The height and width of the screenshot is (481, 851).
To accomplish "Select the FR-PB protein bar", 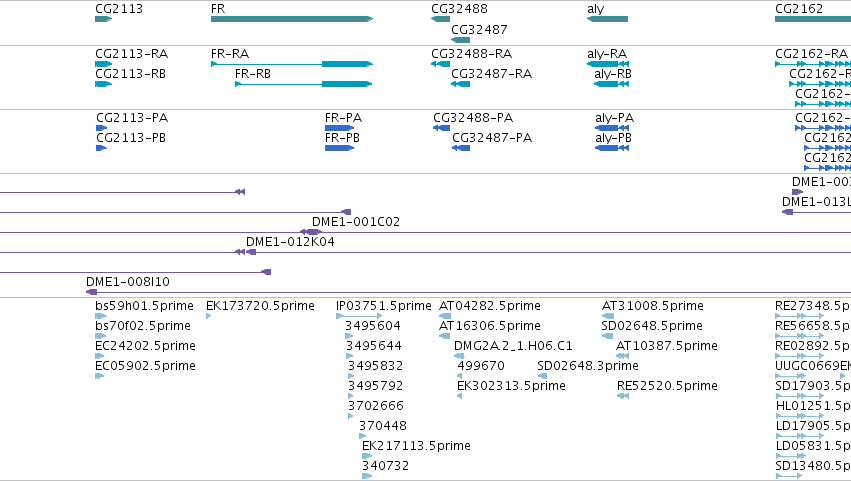I will coord(339,148).
